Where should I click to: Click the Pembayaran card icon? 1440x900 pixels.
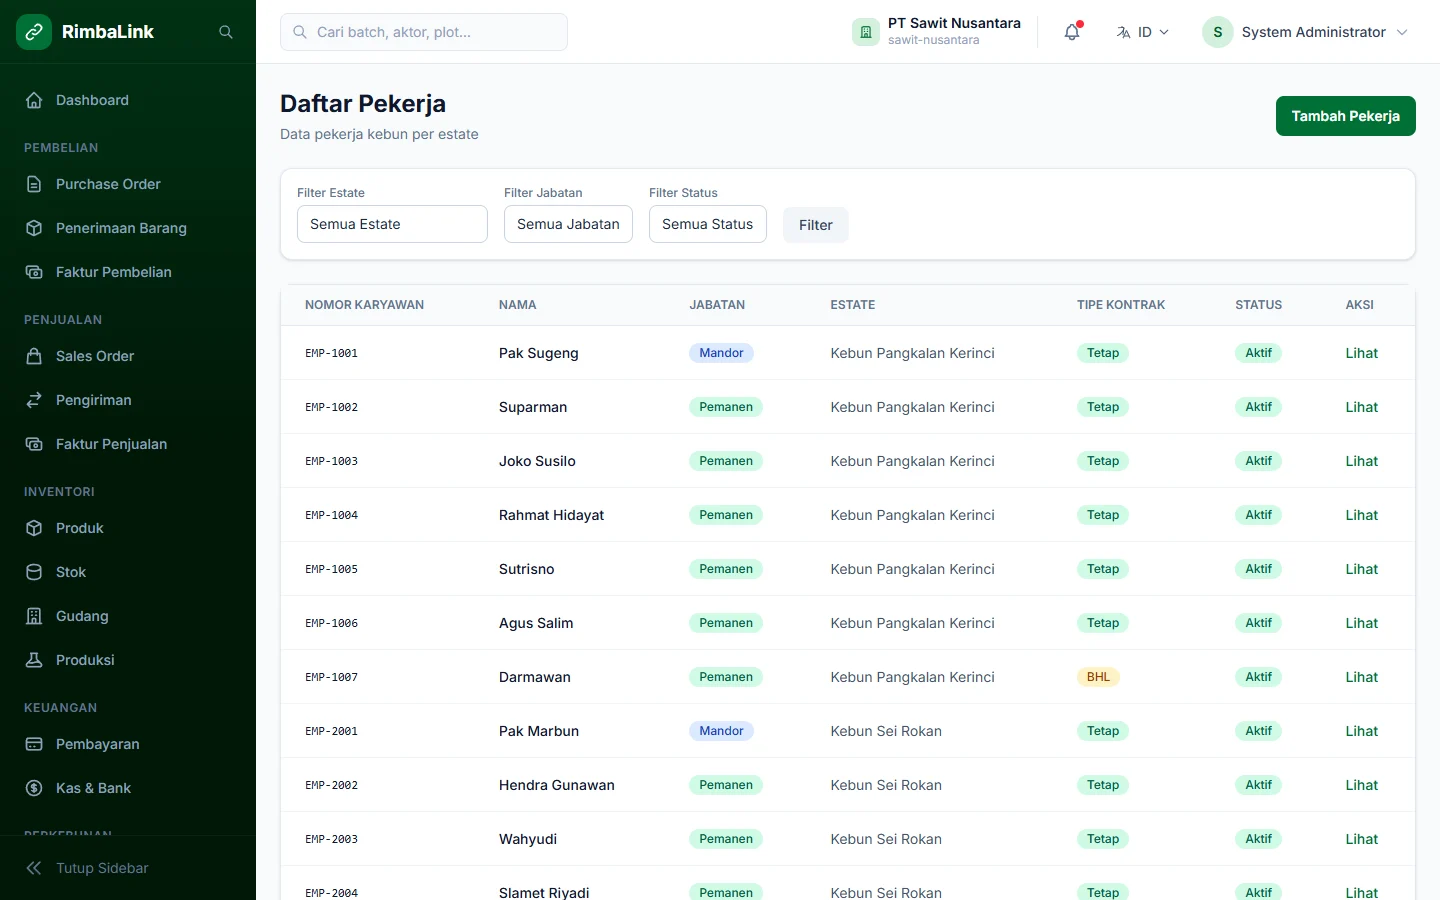[x=34, y=744]
